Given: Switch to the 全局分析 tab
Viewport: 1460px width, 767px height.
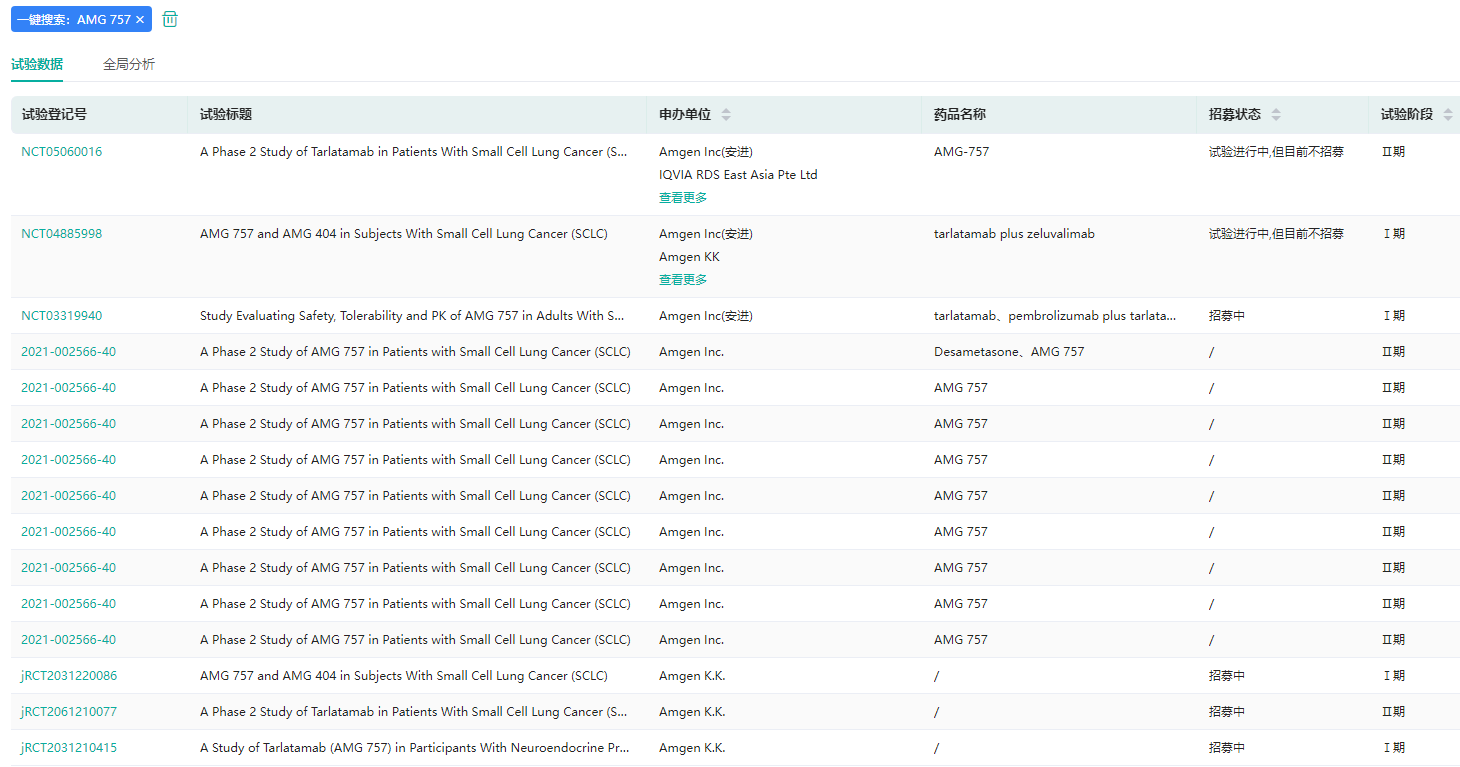Looking at the screenshot, I should (x=129, y=64).
